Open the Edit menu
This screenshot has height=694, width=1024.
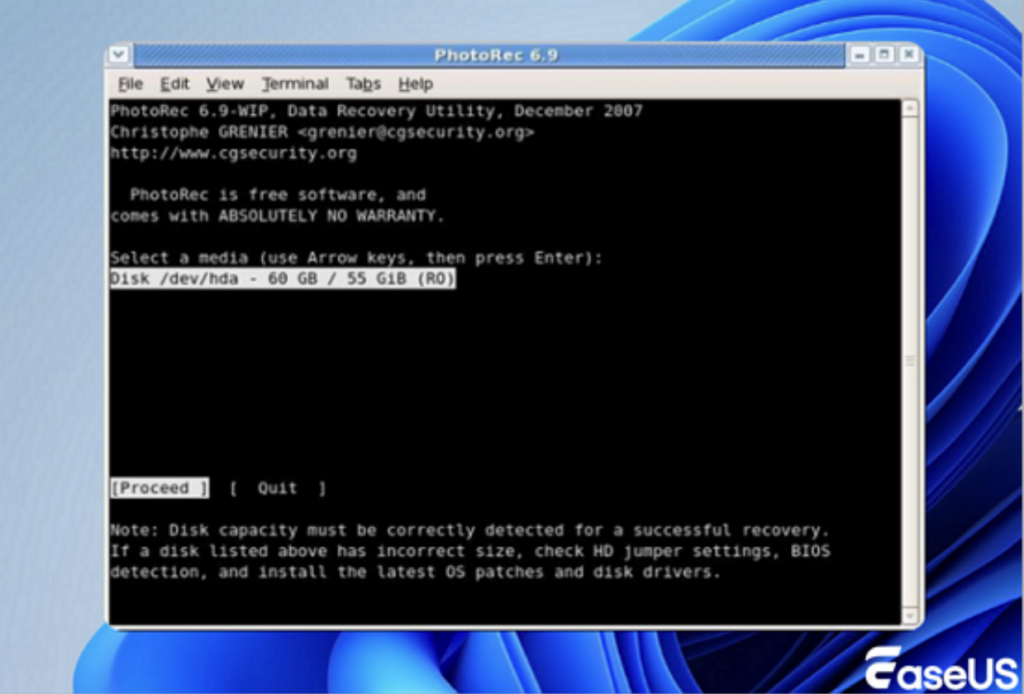[175, 84]
